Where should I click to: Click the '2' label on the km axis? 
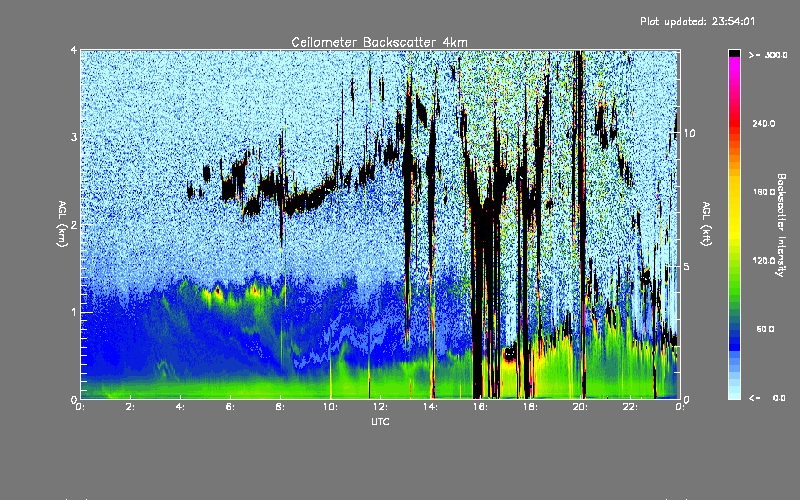(74, 224)
